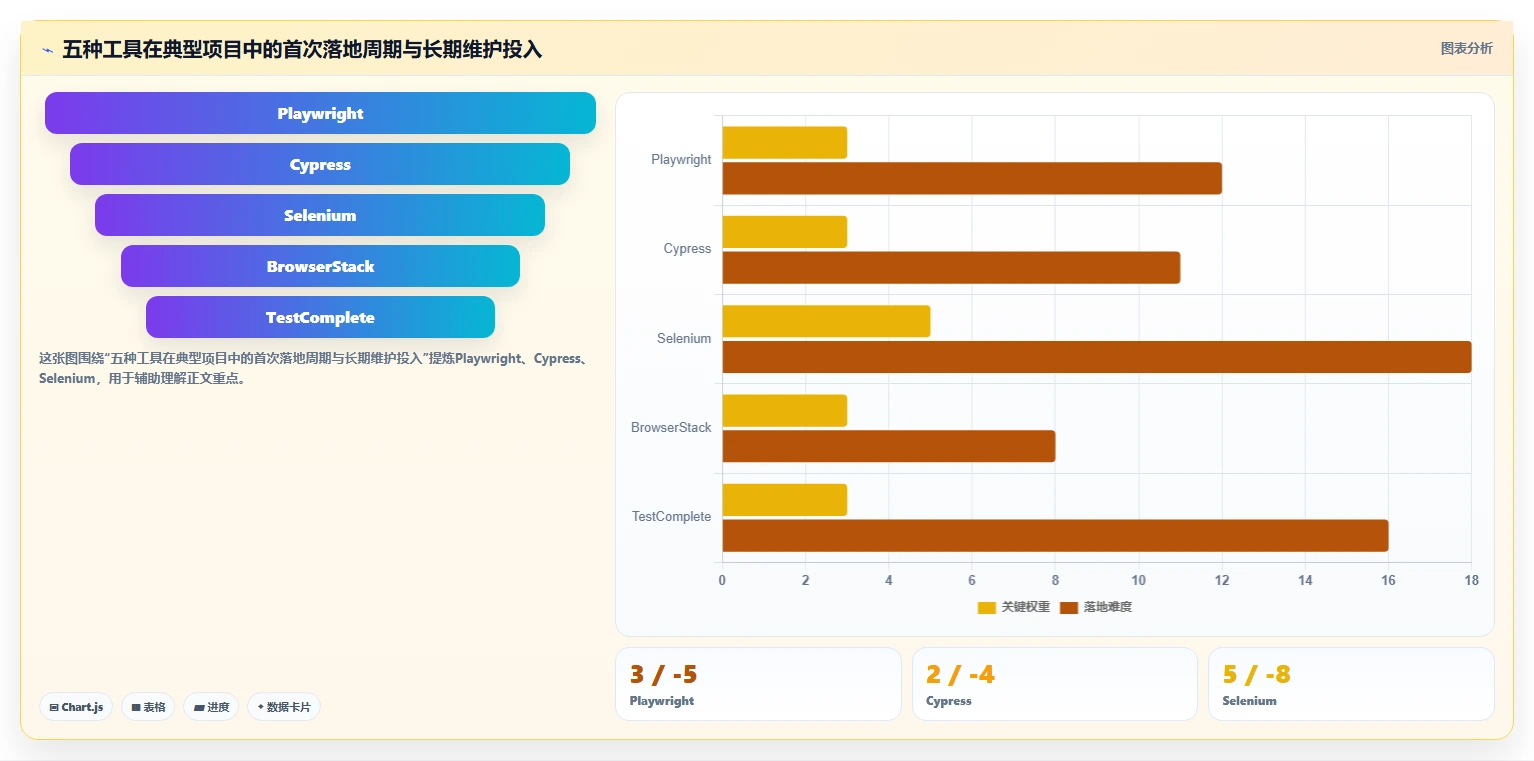Click the heading 五种工具在典型项目中的首次落地周期

point(302,49)
